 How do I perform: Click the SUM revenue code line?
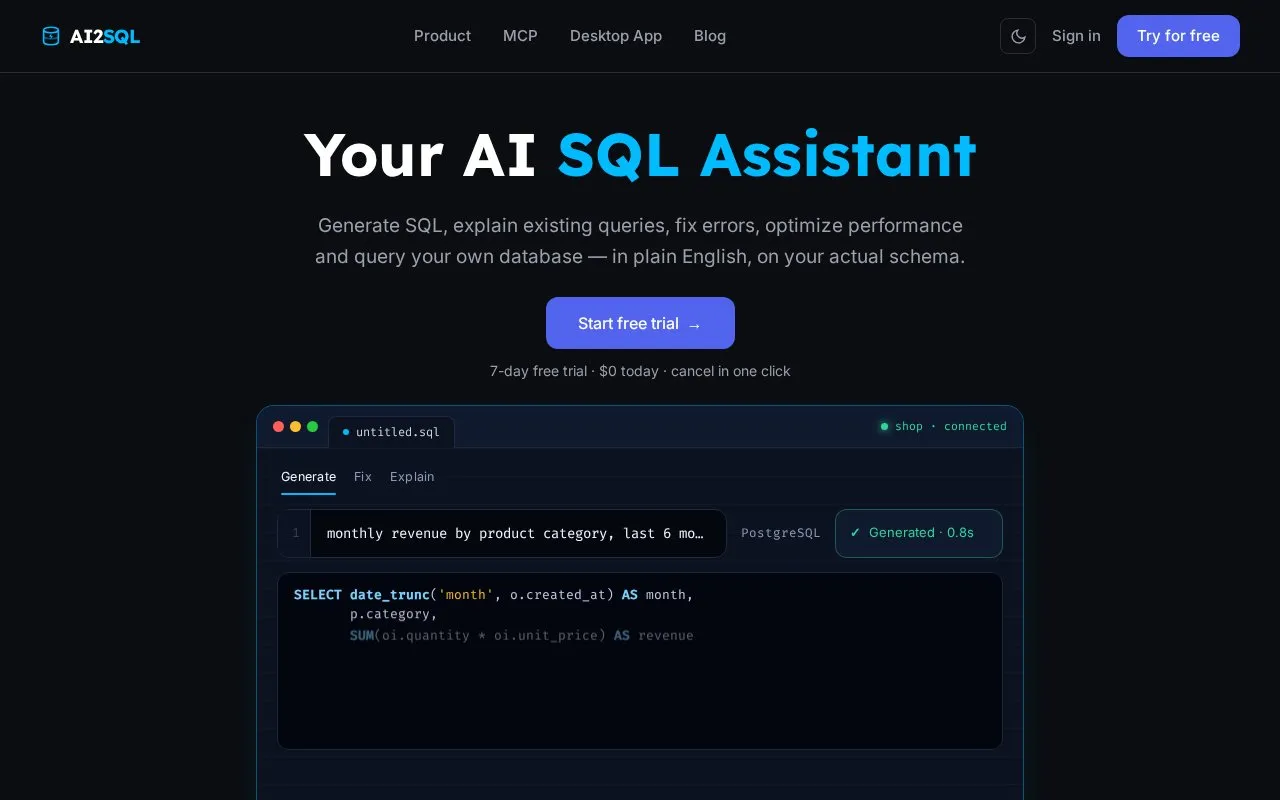pos(521,636)
